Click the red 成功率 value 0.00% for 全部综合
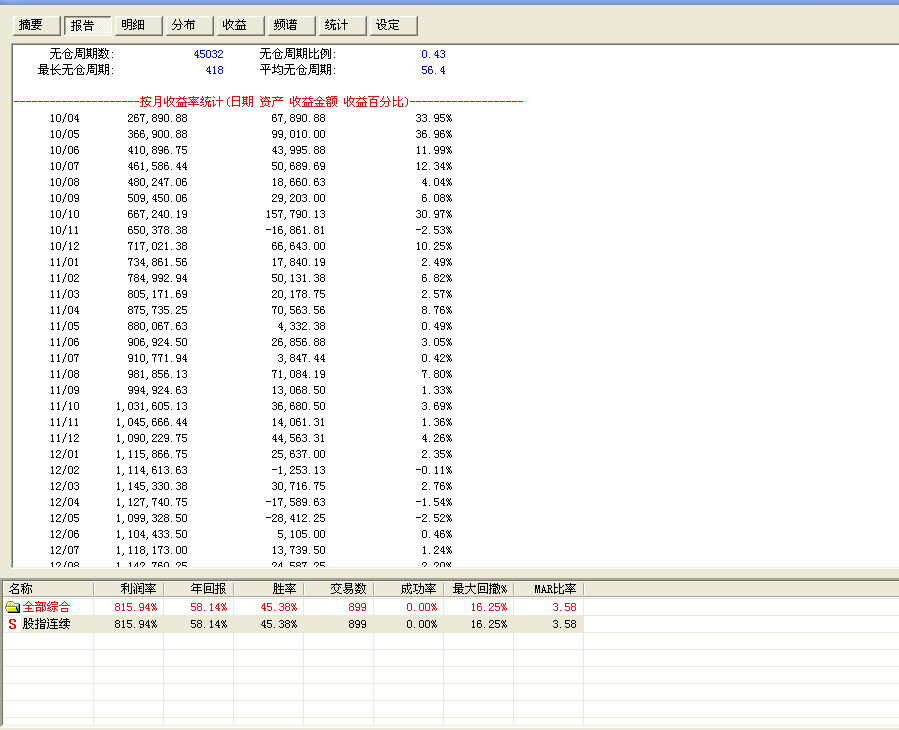The width and height of the screenshot is (899, 730). tap(421, 607)
